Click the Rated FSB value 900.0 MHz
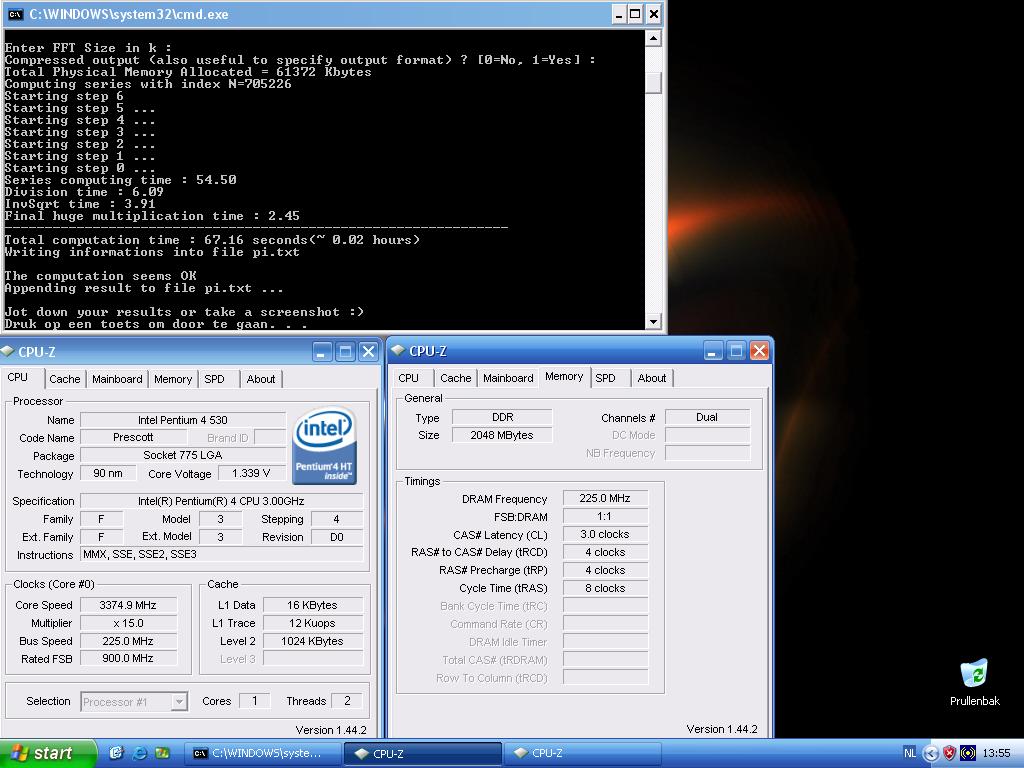The height and width of the screenshot is (768, 1024). tap(128, 658)
